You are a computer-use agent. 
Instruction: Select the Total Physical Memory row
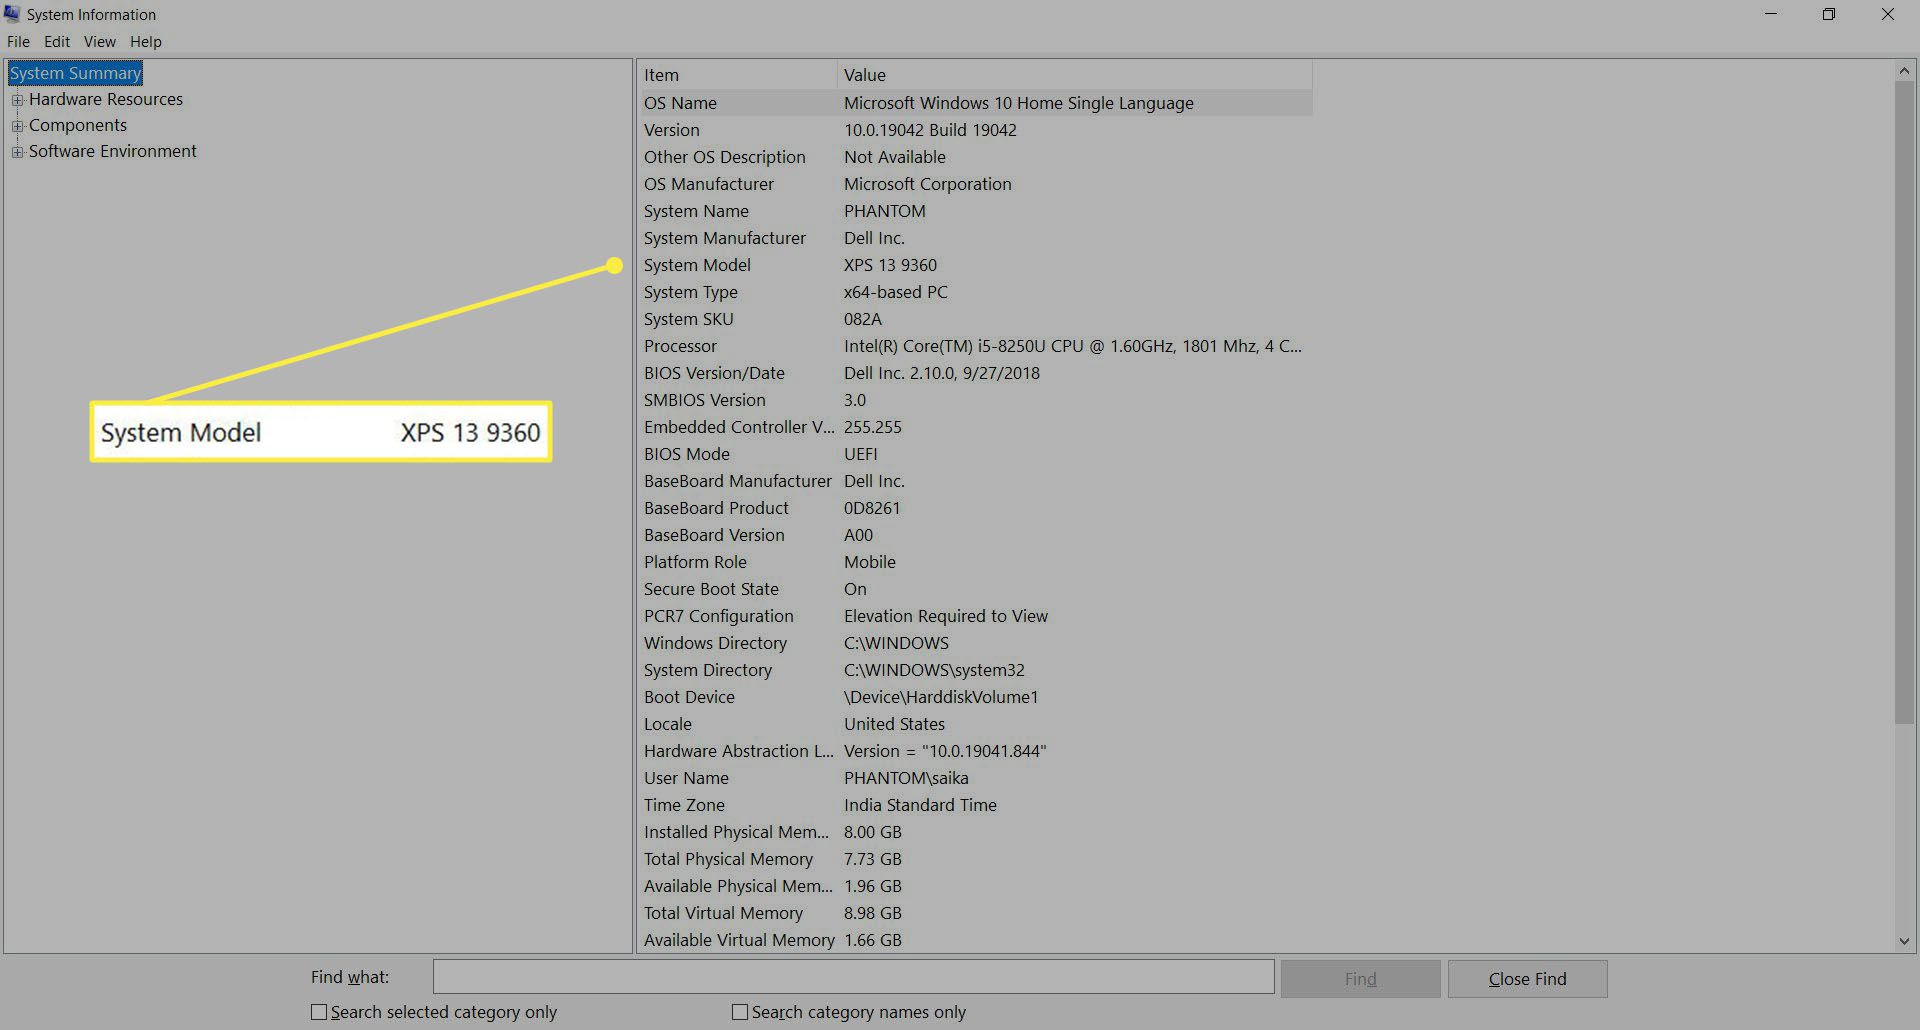click(975, 859)
